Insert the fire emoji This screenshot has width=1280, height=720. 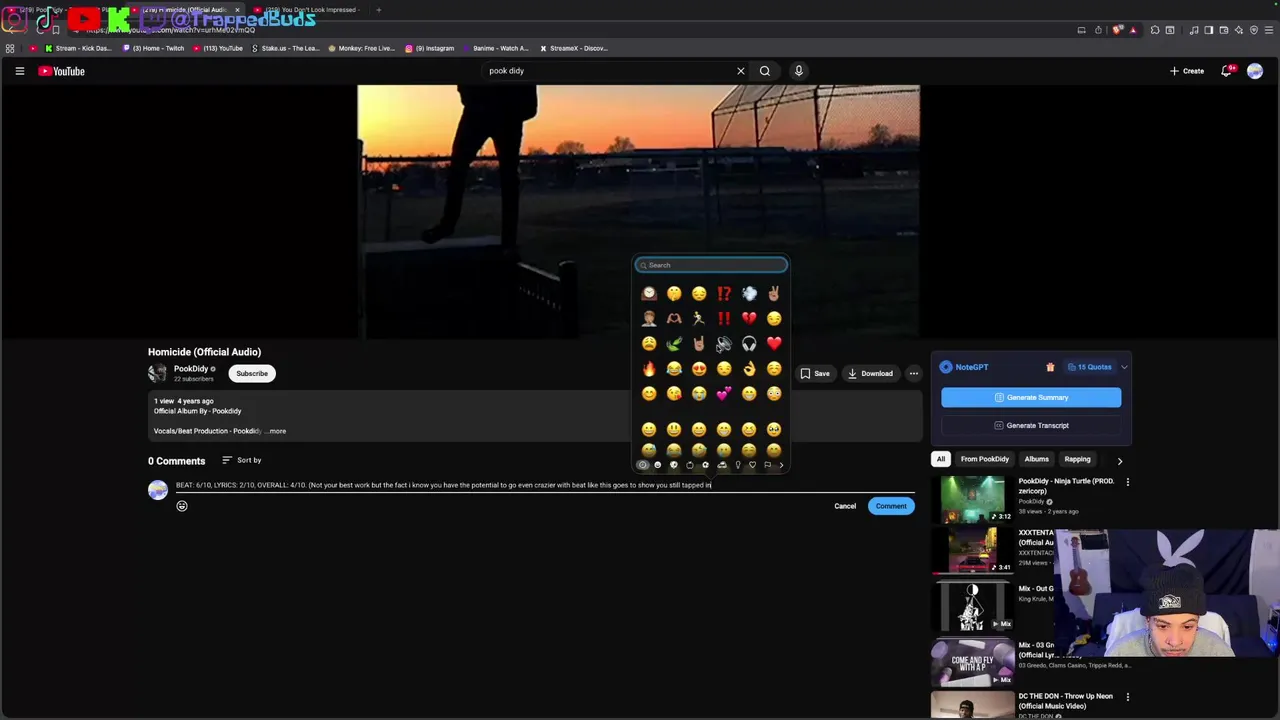click(x=649, y=368)
